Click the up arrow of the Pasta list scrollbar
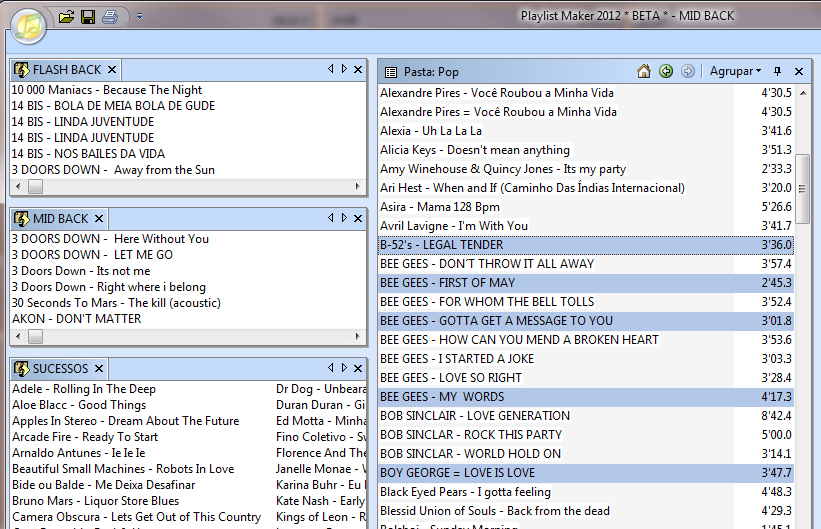The image size is (821, 529). (x=803, y=93)
